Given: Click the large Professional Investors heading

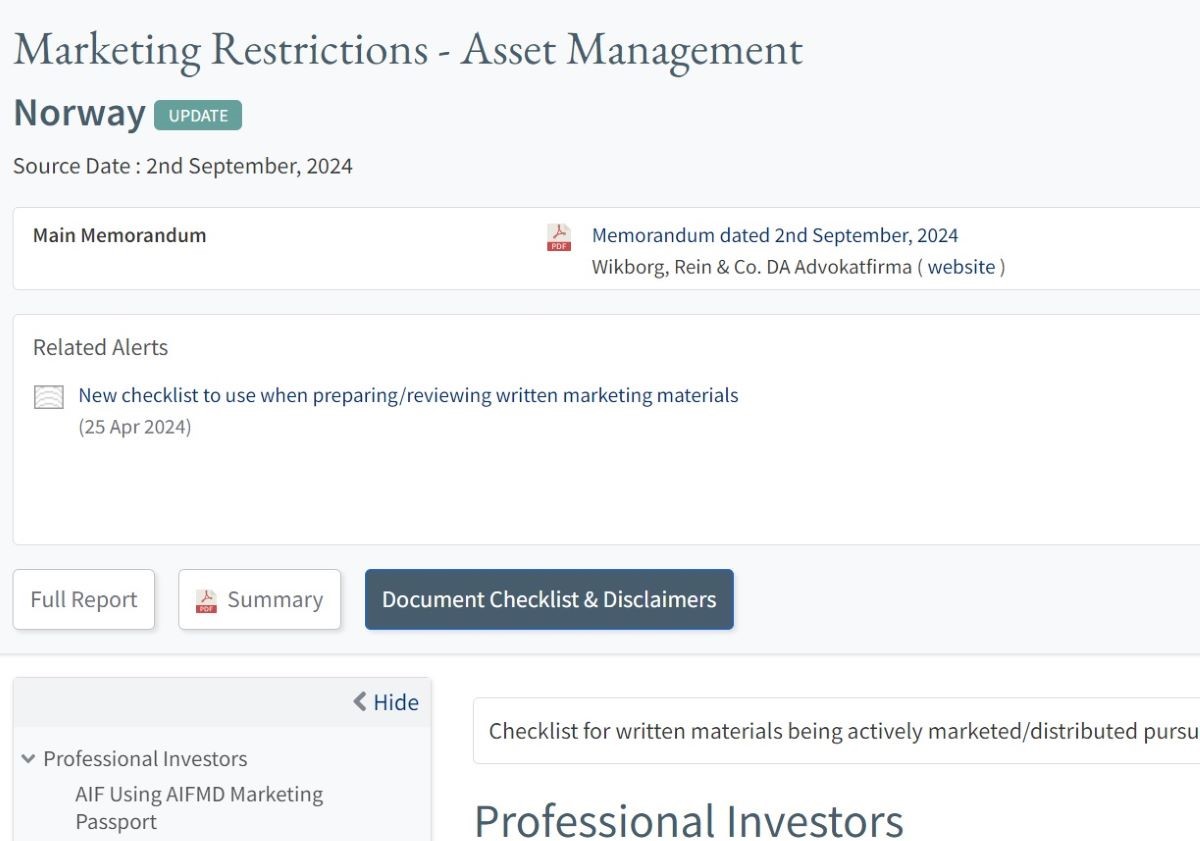Looking at the screenshot, I should tap(689, 820).
